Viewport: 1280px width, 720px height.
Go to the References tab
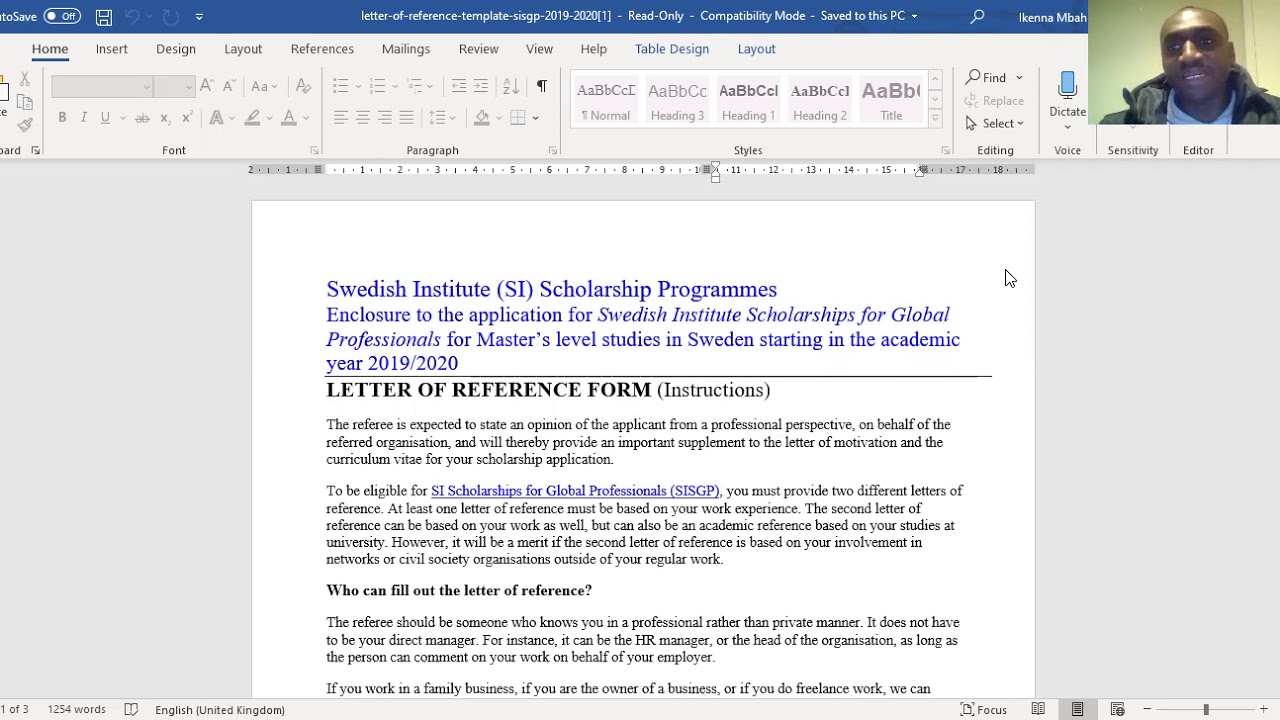click(x=322, y=49)
